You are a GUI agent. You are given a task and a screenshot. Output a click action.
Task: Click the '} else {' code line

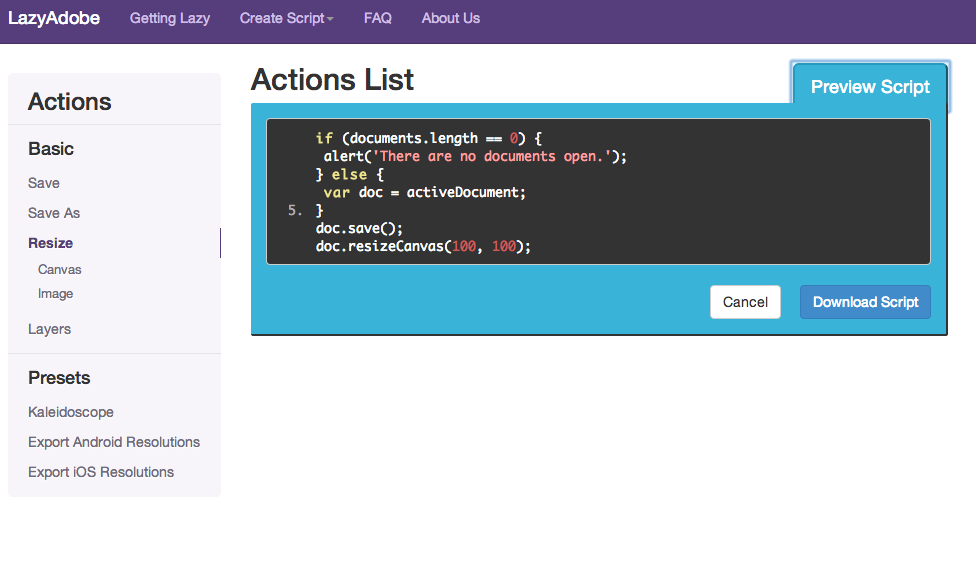point(350,174)
